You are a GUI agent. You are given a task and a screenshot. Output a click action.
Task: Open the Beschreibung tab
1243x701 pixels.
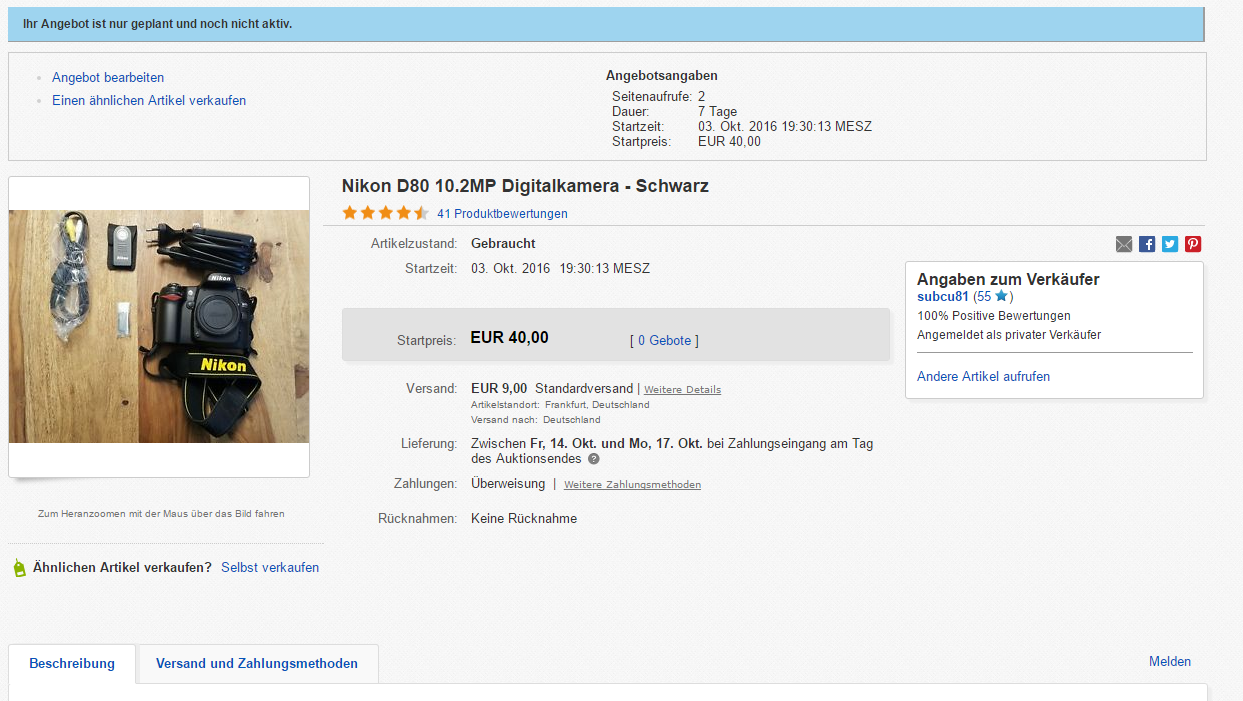72,663
